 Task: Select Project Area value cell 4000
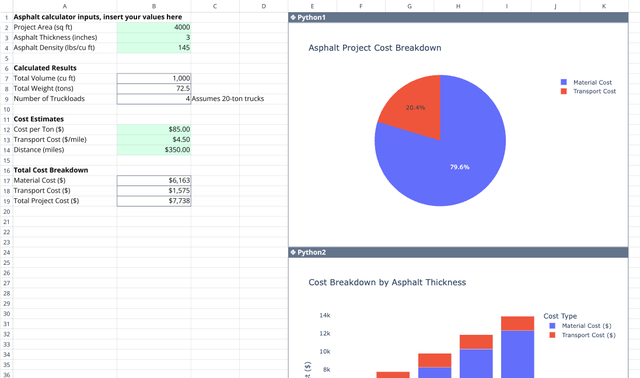pyautogui.click(x=154, y=27)
